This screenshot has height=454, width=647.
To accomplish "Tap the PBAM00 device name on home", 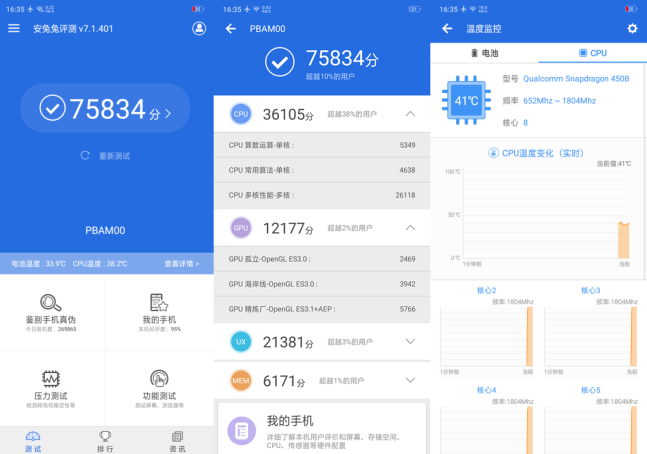I will pos(105,230).
